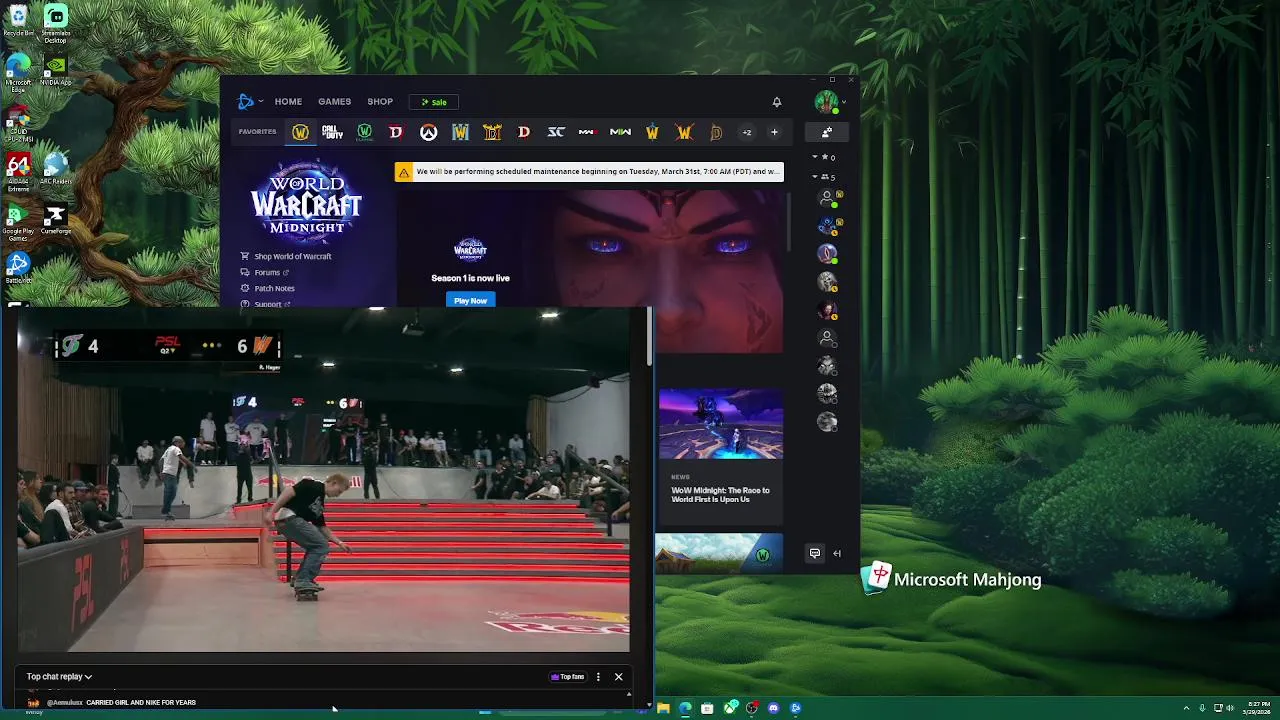Viewport: 1280px width, 720px height.
Task: Open the SHOP tab
Action: click(x=380, y=101)
